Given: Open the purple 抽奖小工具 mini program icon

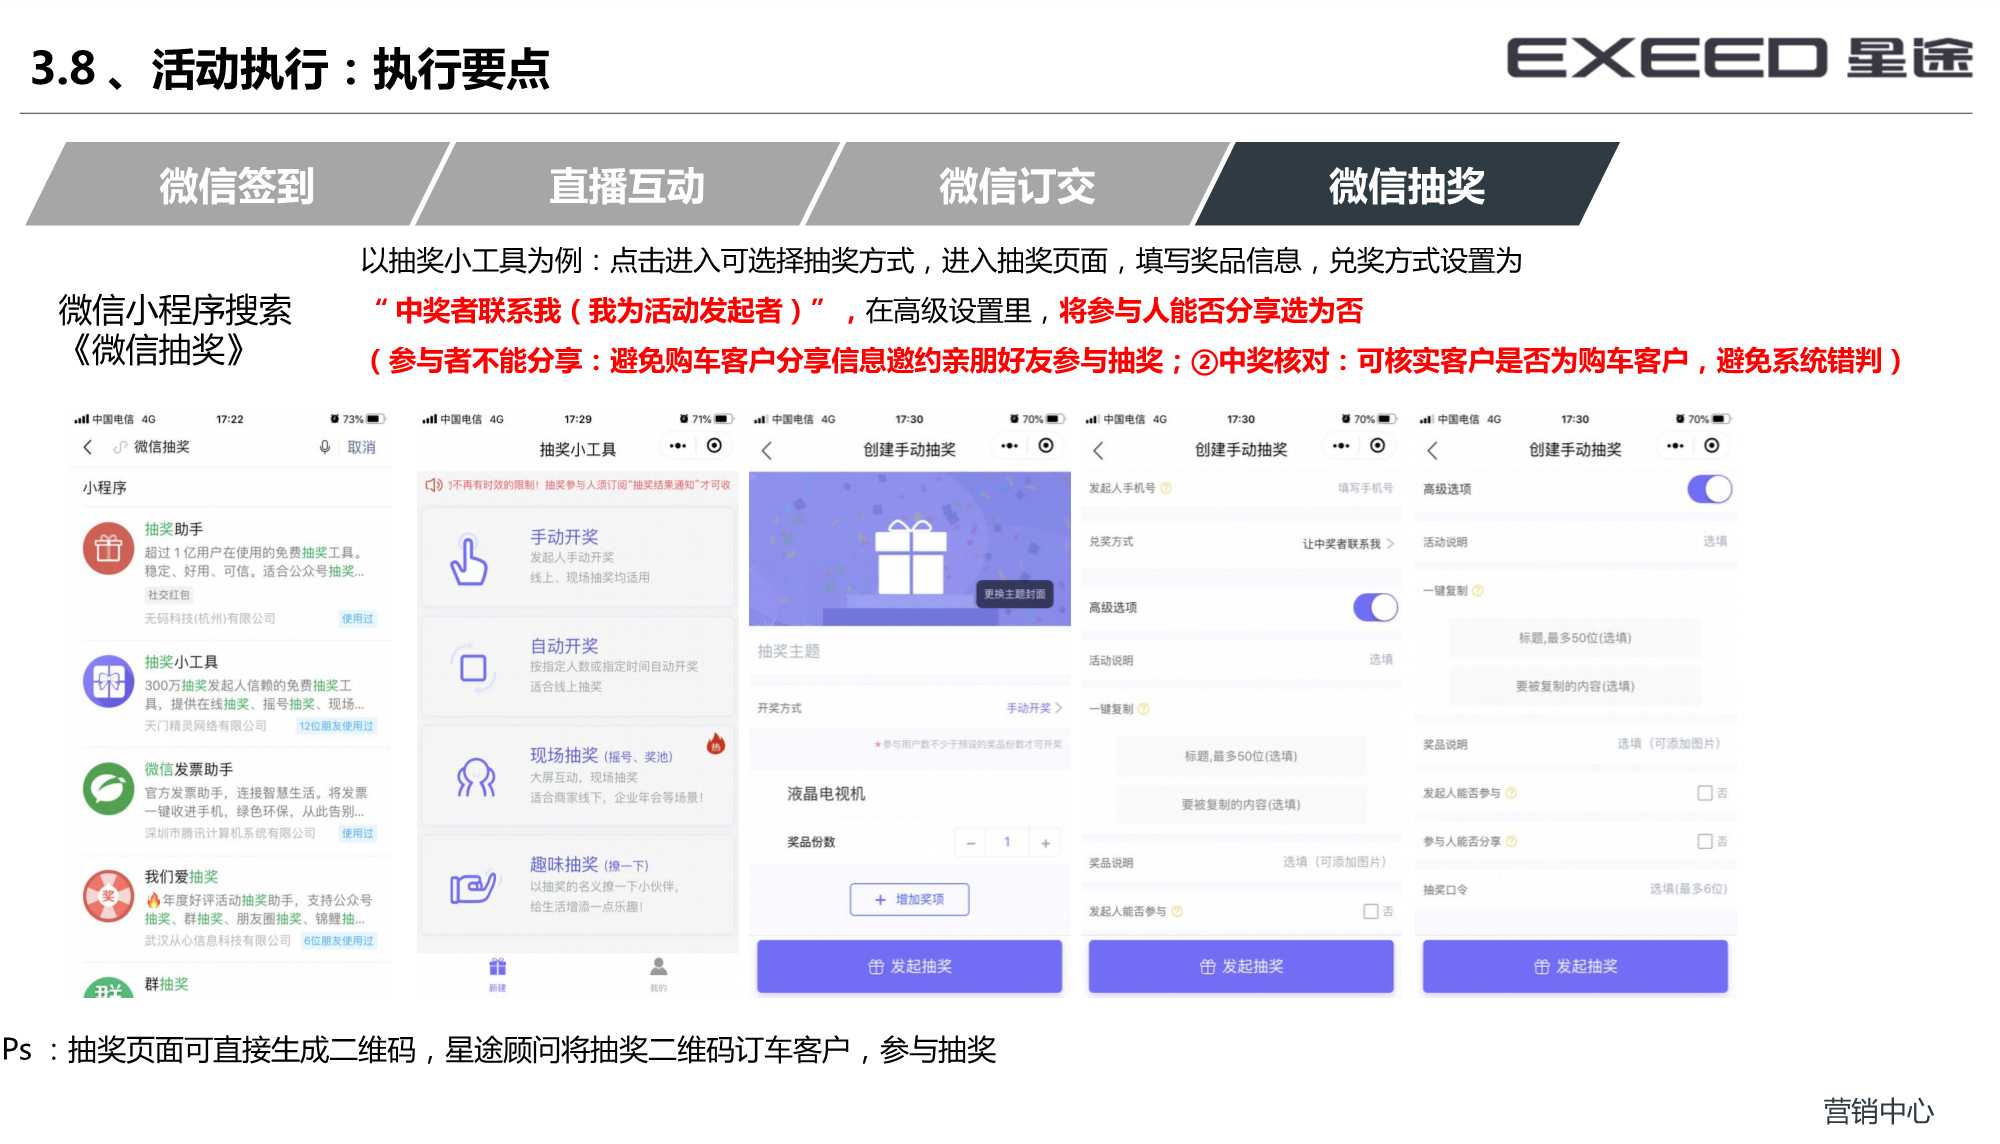Looking at the screenshot, I should pyautogui.click(x=108, y=681).
